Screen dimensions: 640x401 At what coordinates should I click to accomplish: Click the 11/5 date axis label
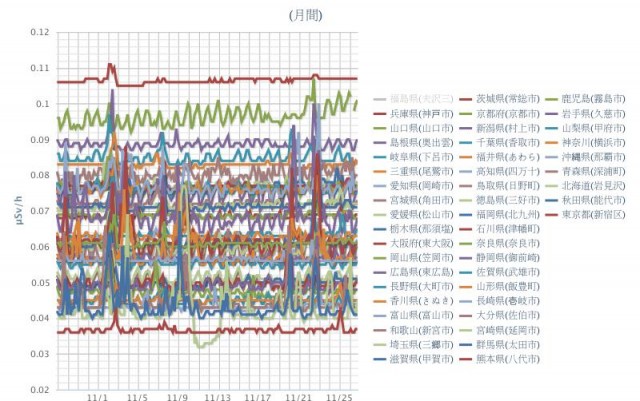click(x=138, y=397)
